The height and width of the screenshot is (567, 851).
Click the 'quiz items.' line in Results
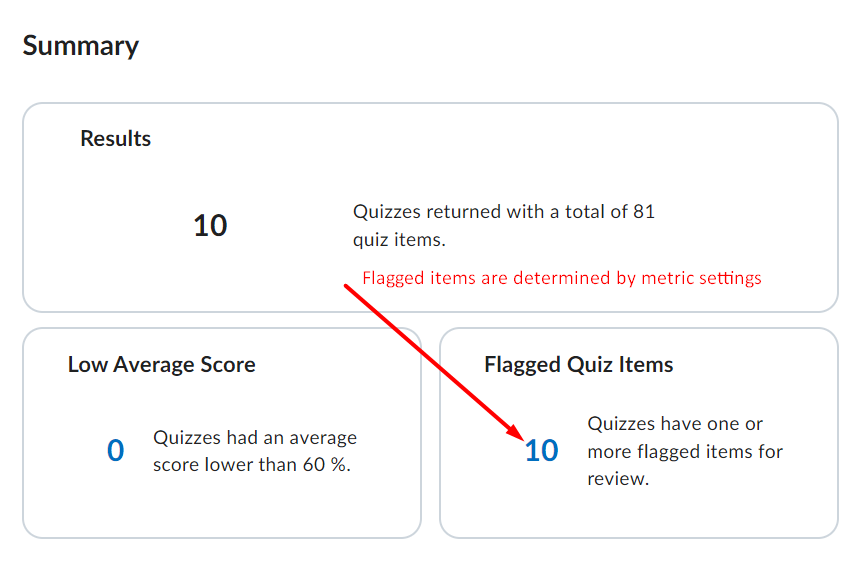[x=399, y=240]
